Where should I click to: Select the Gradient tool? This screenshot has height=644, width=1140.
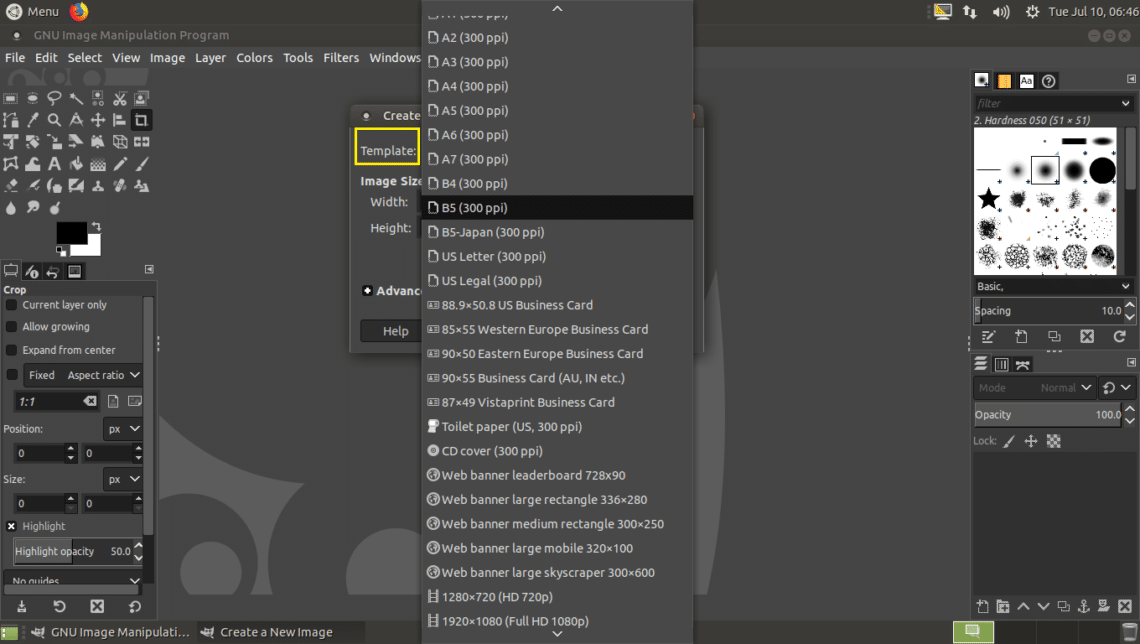point(97,164)
